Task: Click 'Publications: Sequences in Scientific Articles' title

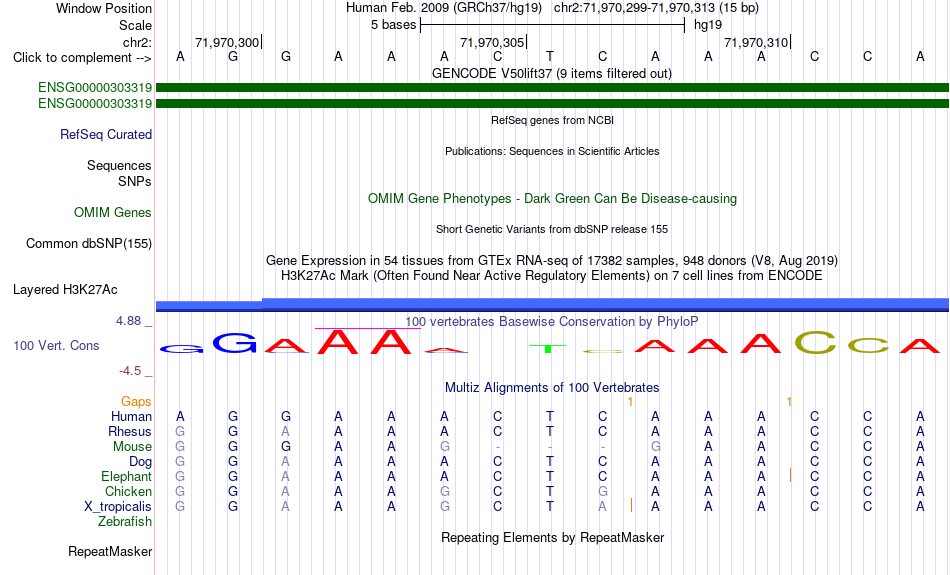Action: point(552,151)
